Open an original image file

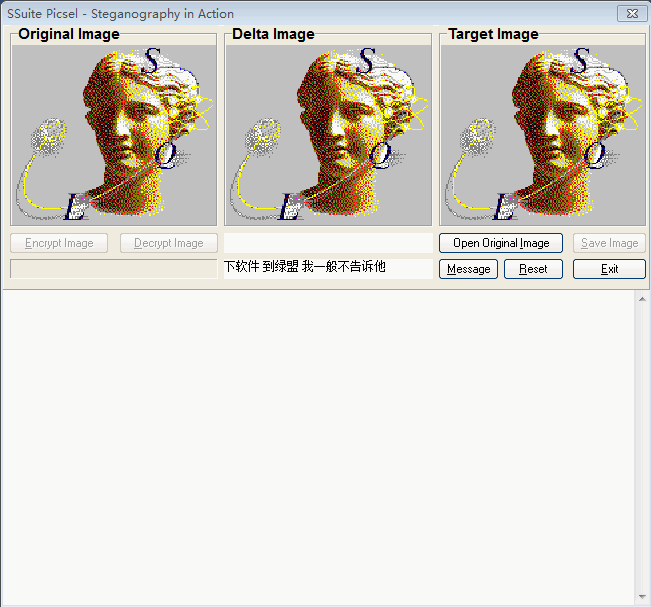point(501,243)
